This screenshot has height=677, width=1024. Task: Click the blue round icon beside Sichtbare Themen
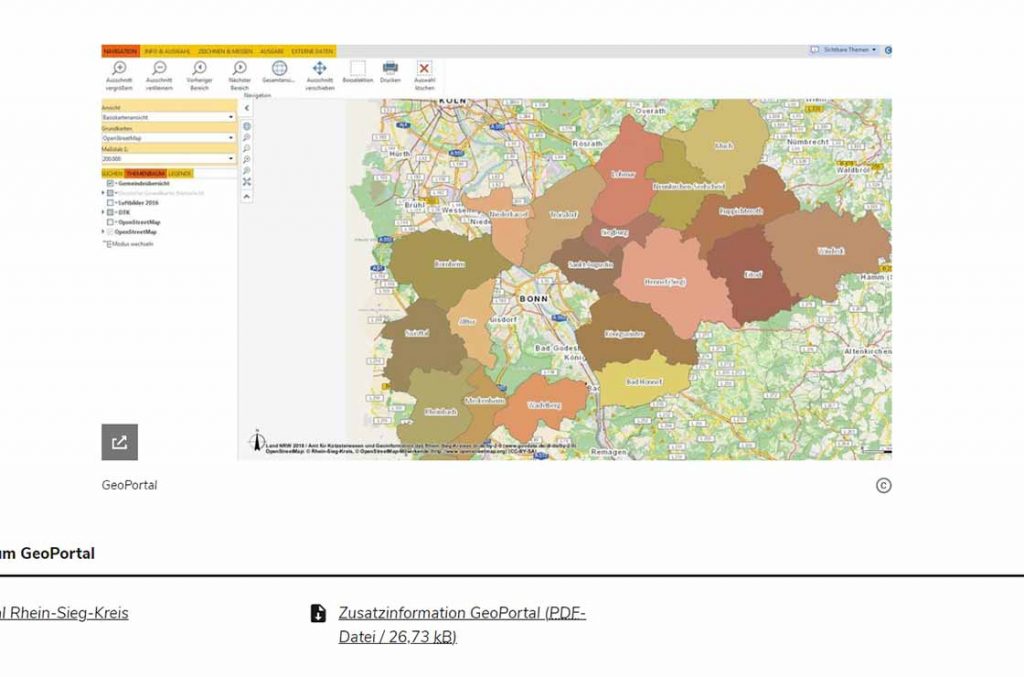click(888, 50)
